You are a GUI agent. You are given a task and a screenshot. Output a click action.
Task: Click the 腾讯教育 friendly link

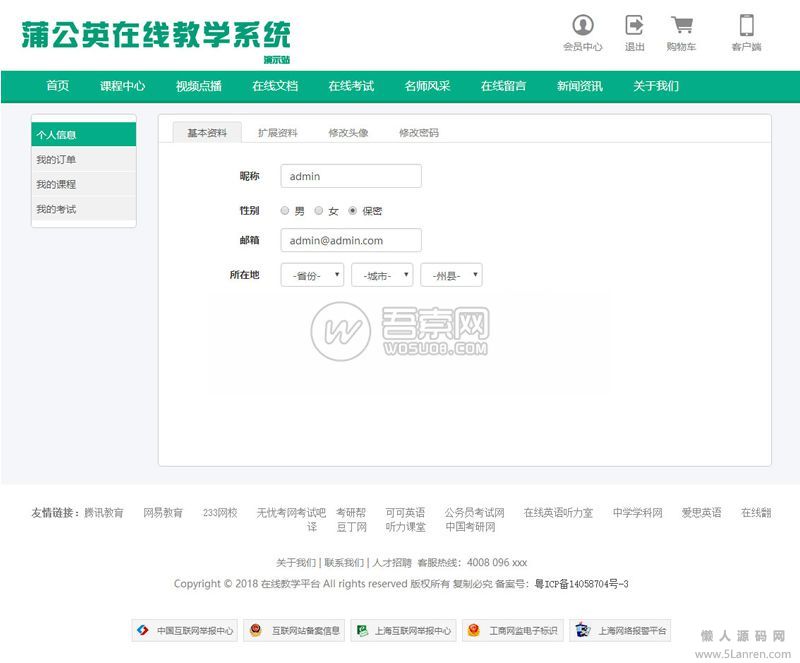pyautogui.click(x=104, y=513)
